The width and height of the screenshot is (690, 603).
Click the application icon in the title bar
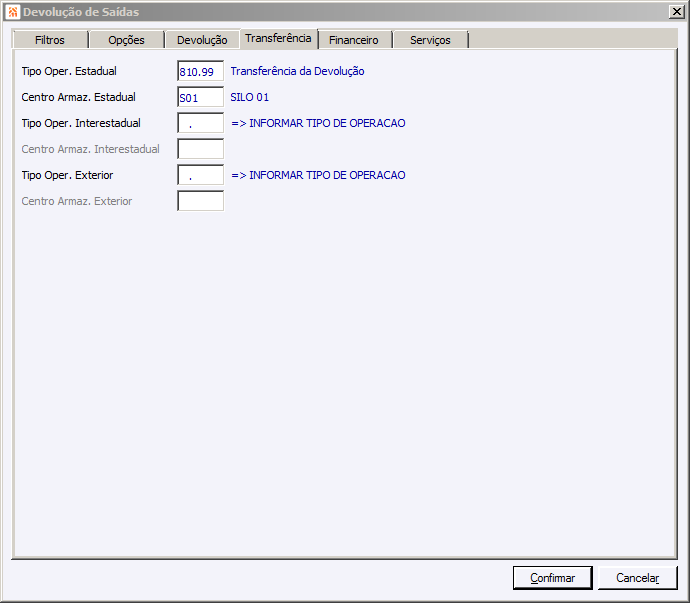(13, 12)
